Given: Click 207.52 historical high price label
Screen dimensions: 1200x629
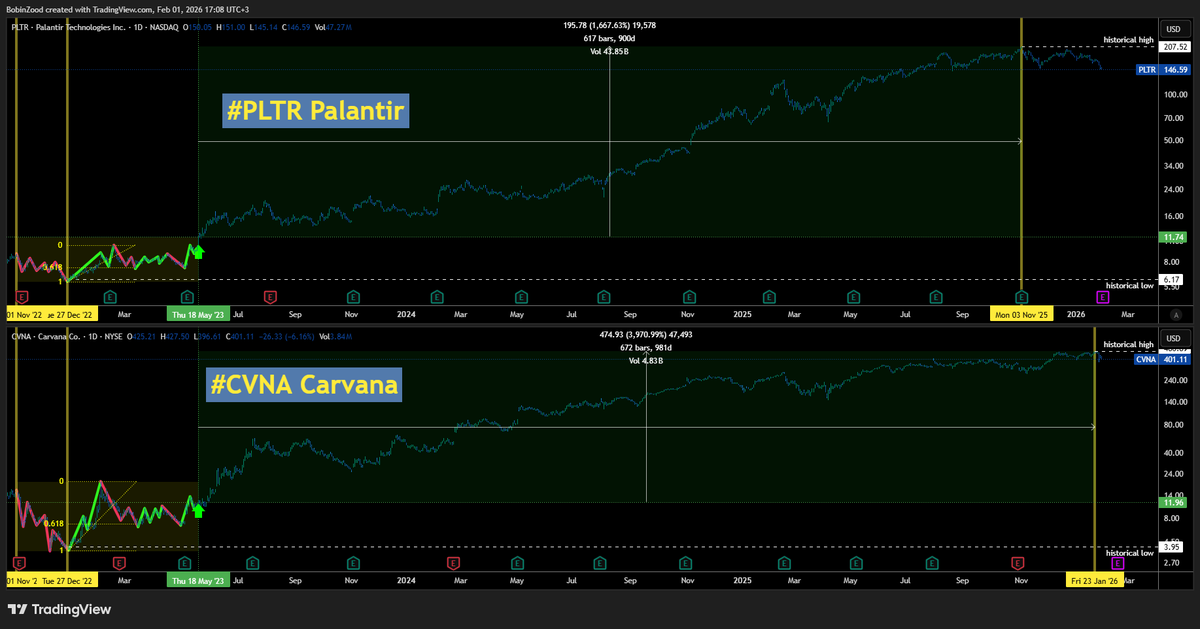Looking at the screenshot, I should point(1176,47).
